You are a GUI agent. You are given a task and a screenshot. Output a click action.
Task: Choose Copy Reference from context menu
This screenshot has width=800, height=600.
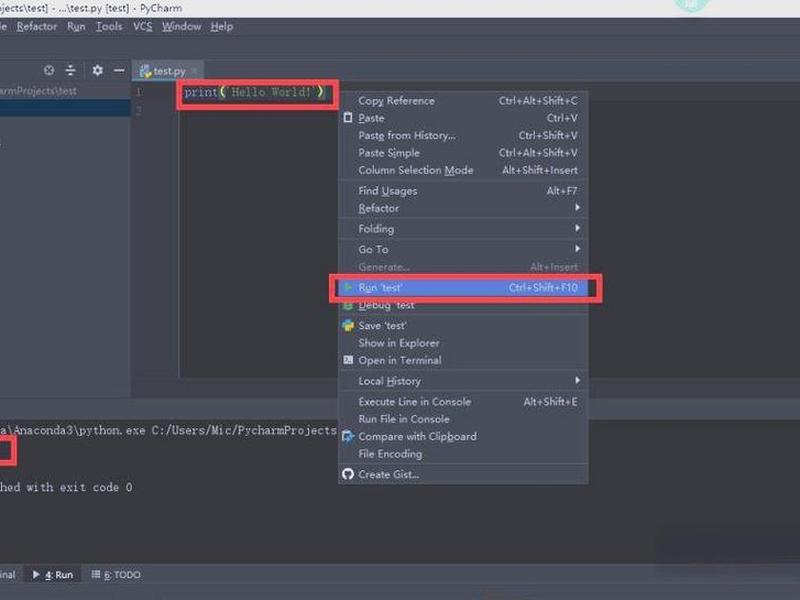[463, 101]
